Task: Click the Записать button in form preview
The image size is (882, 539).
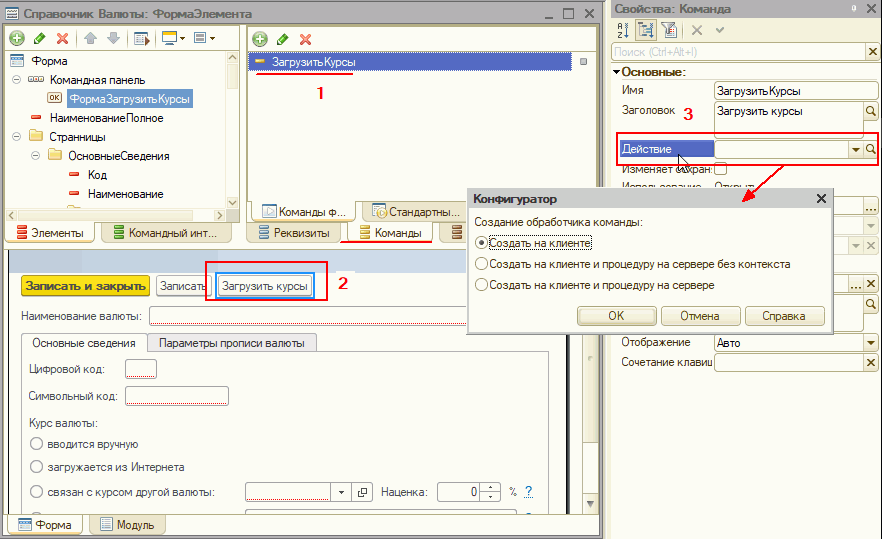Action: tap(182, 286)
